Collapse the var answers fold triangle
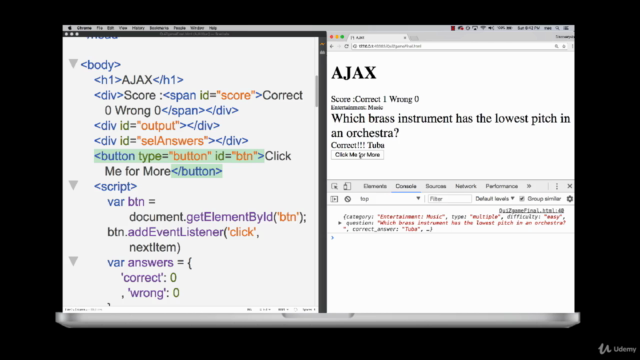 pos(73,261)
